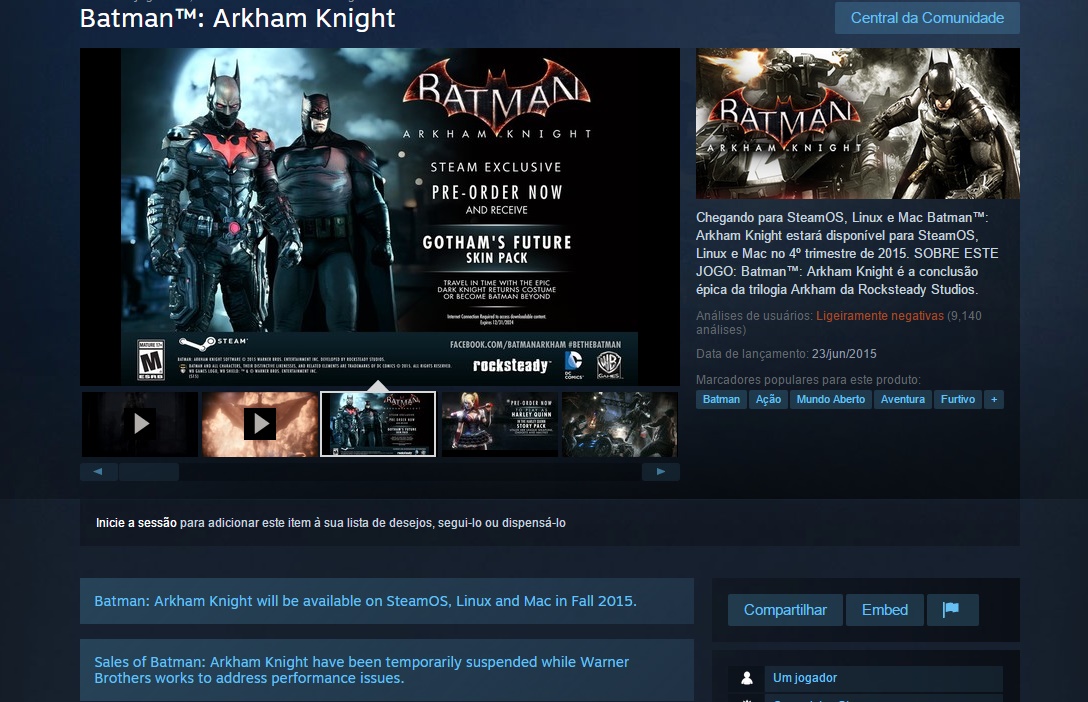The width and height of the screenshot is (1088, 702).
Task: Select the Harley Quinn Story Pack thumbnail
Action: point(500,424)
